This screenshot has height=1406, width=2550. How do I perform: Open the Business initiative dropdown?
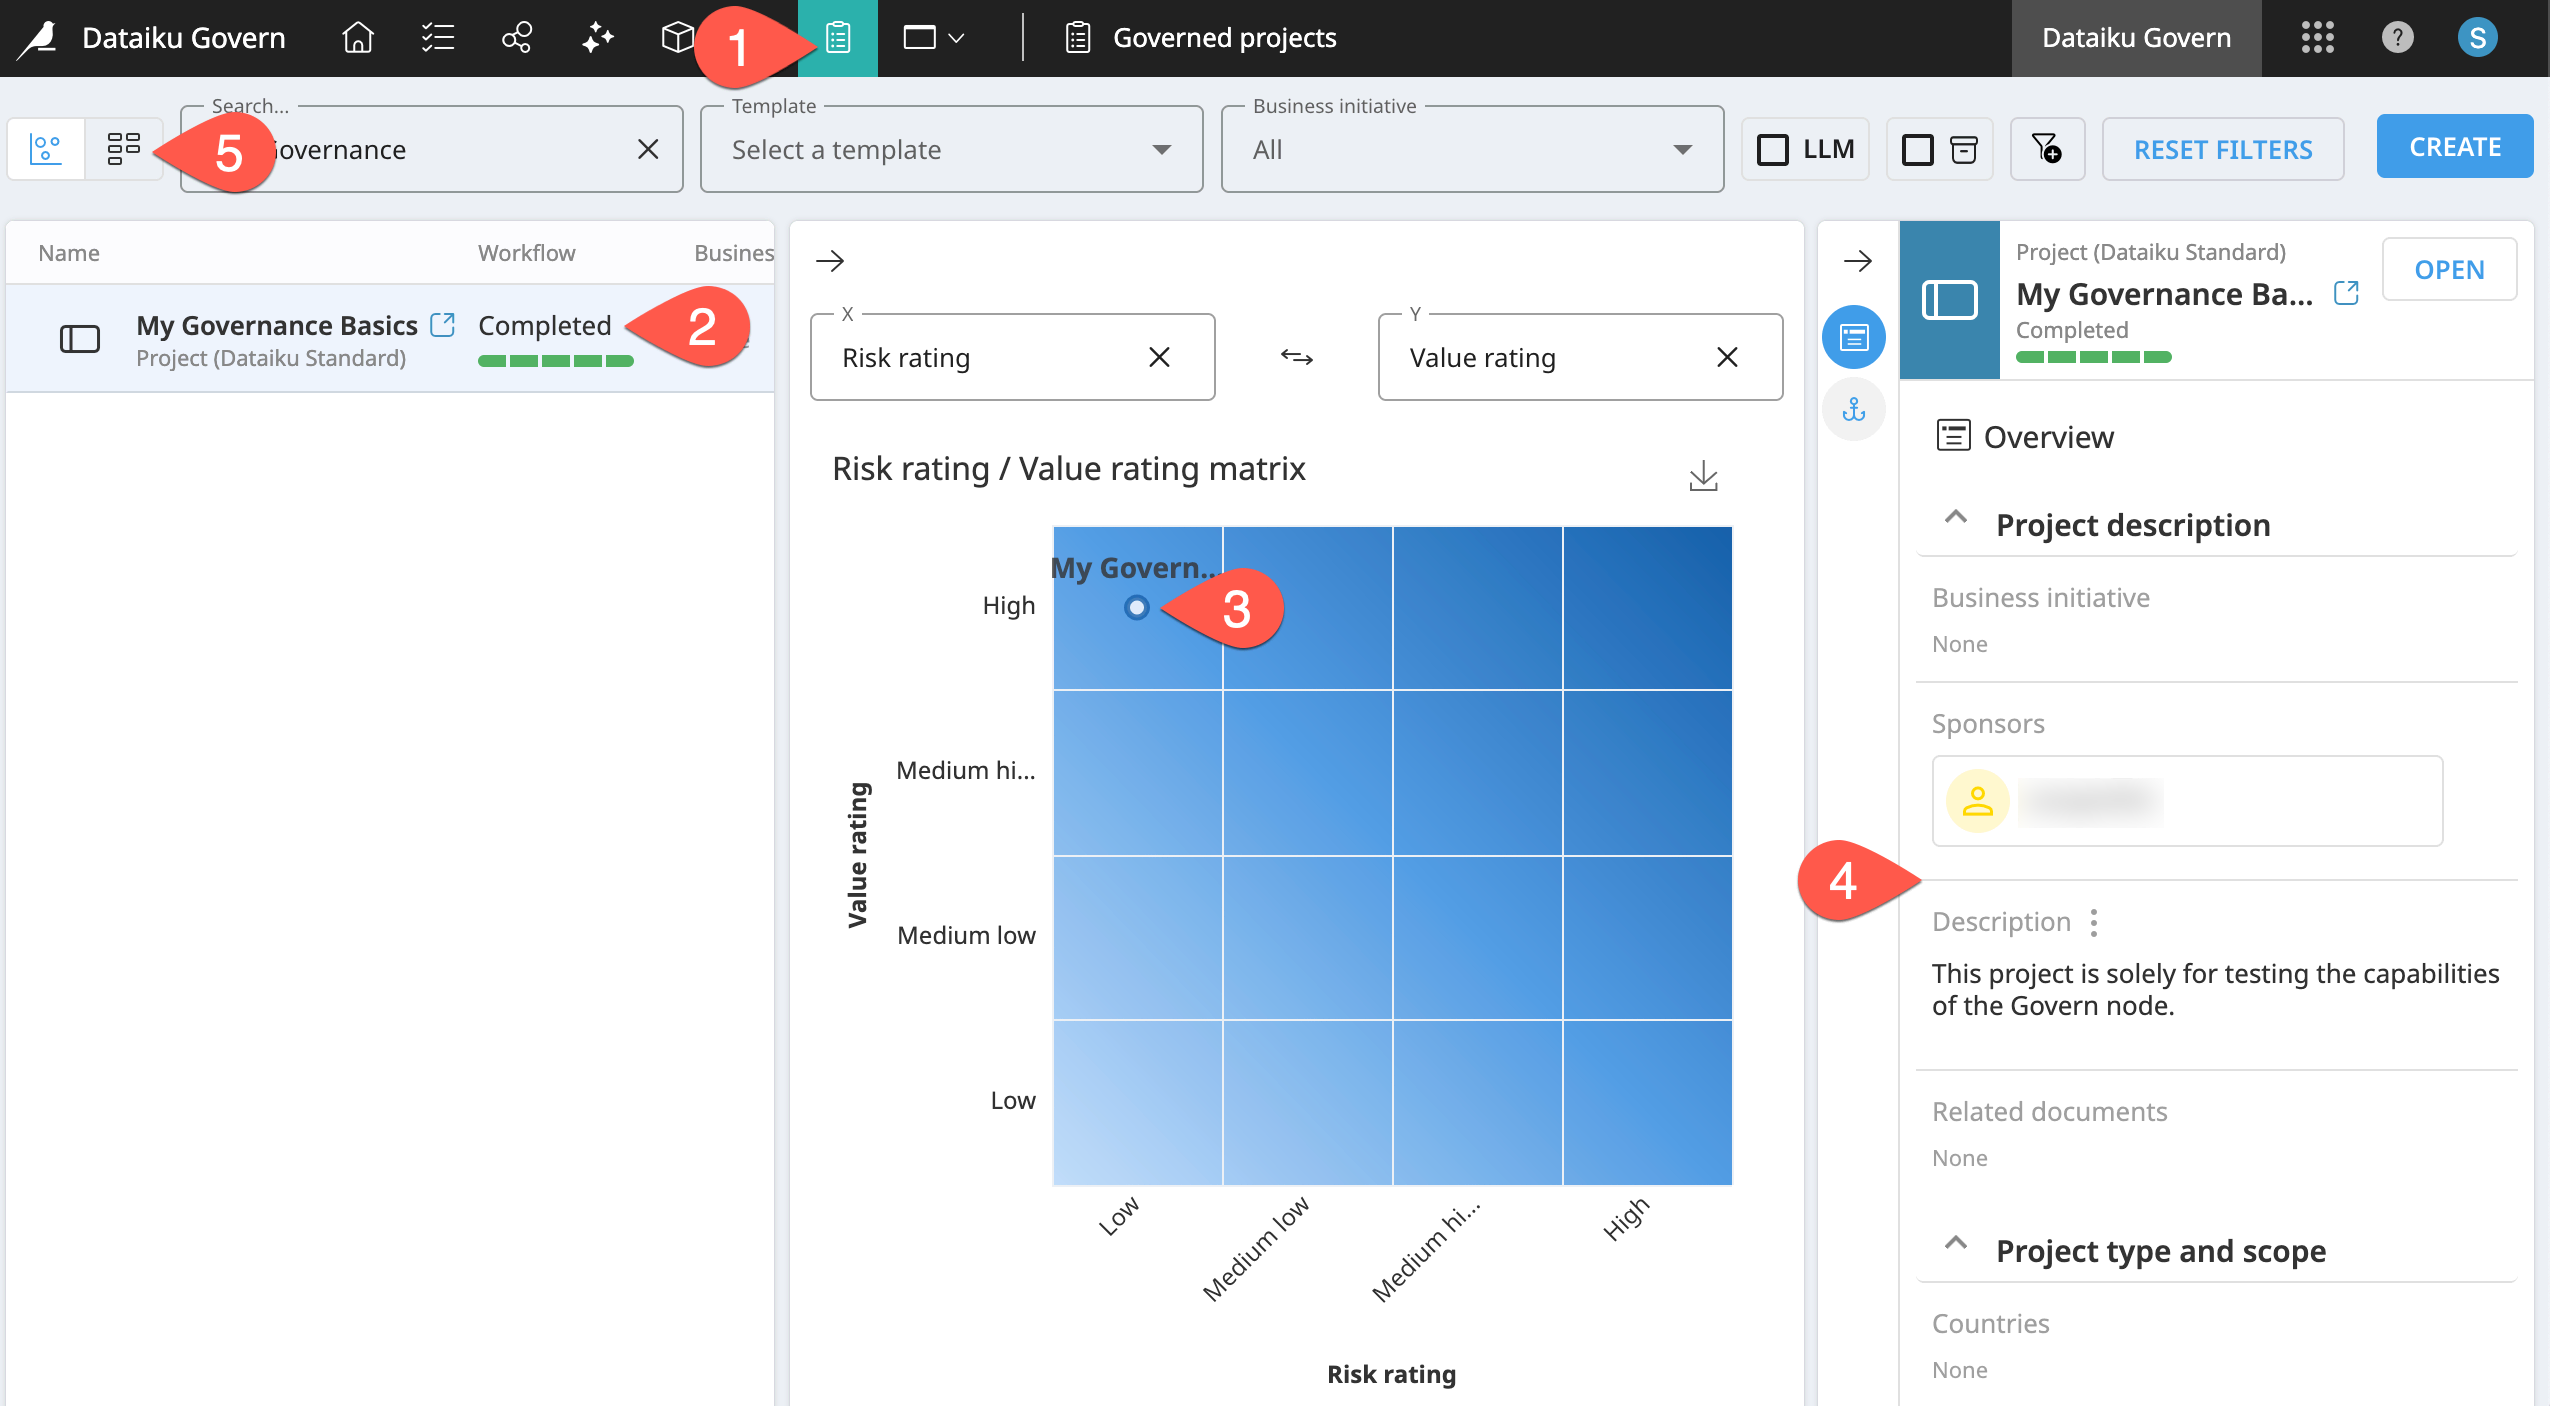point(1472,149)
